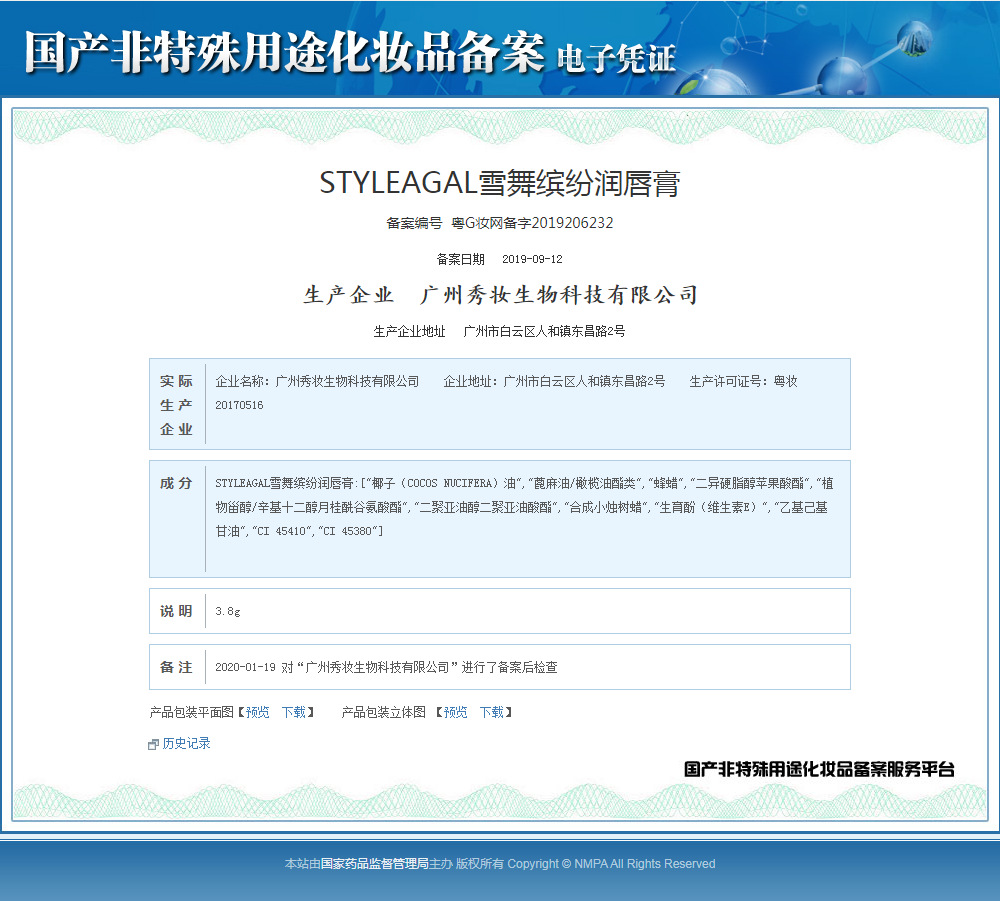This screenshot has width=1000, height=901.
Task: Preview the 产品包装平面图 image
Action: pyautogui.click(x=258, y=712)
